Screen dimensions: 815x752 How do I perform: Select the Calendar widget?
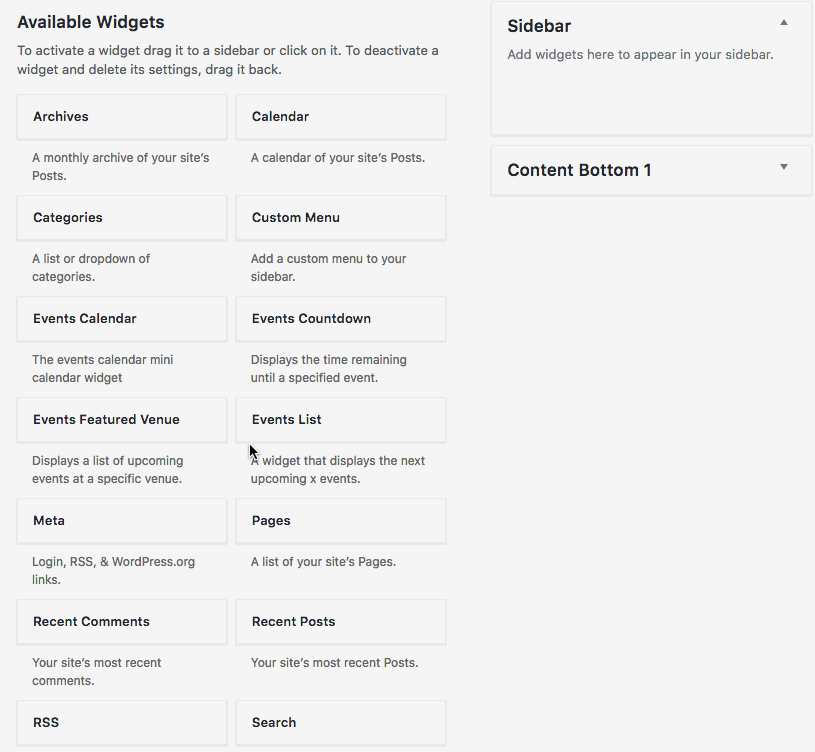[x=340, y=116]
